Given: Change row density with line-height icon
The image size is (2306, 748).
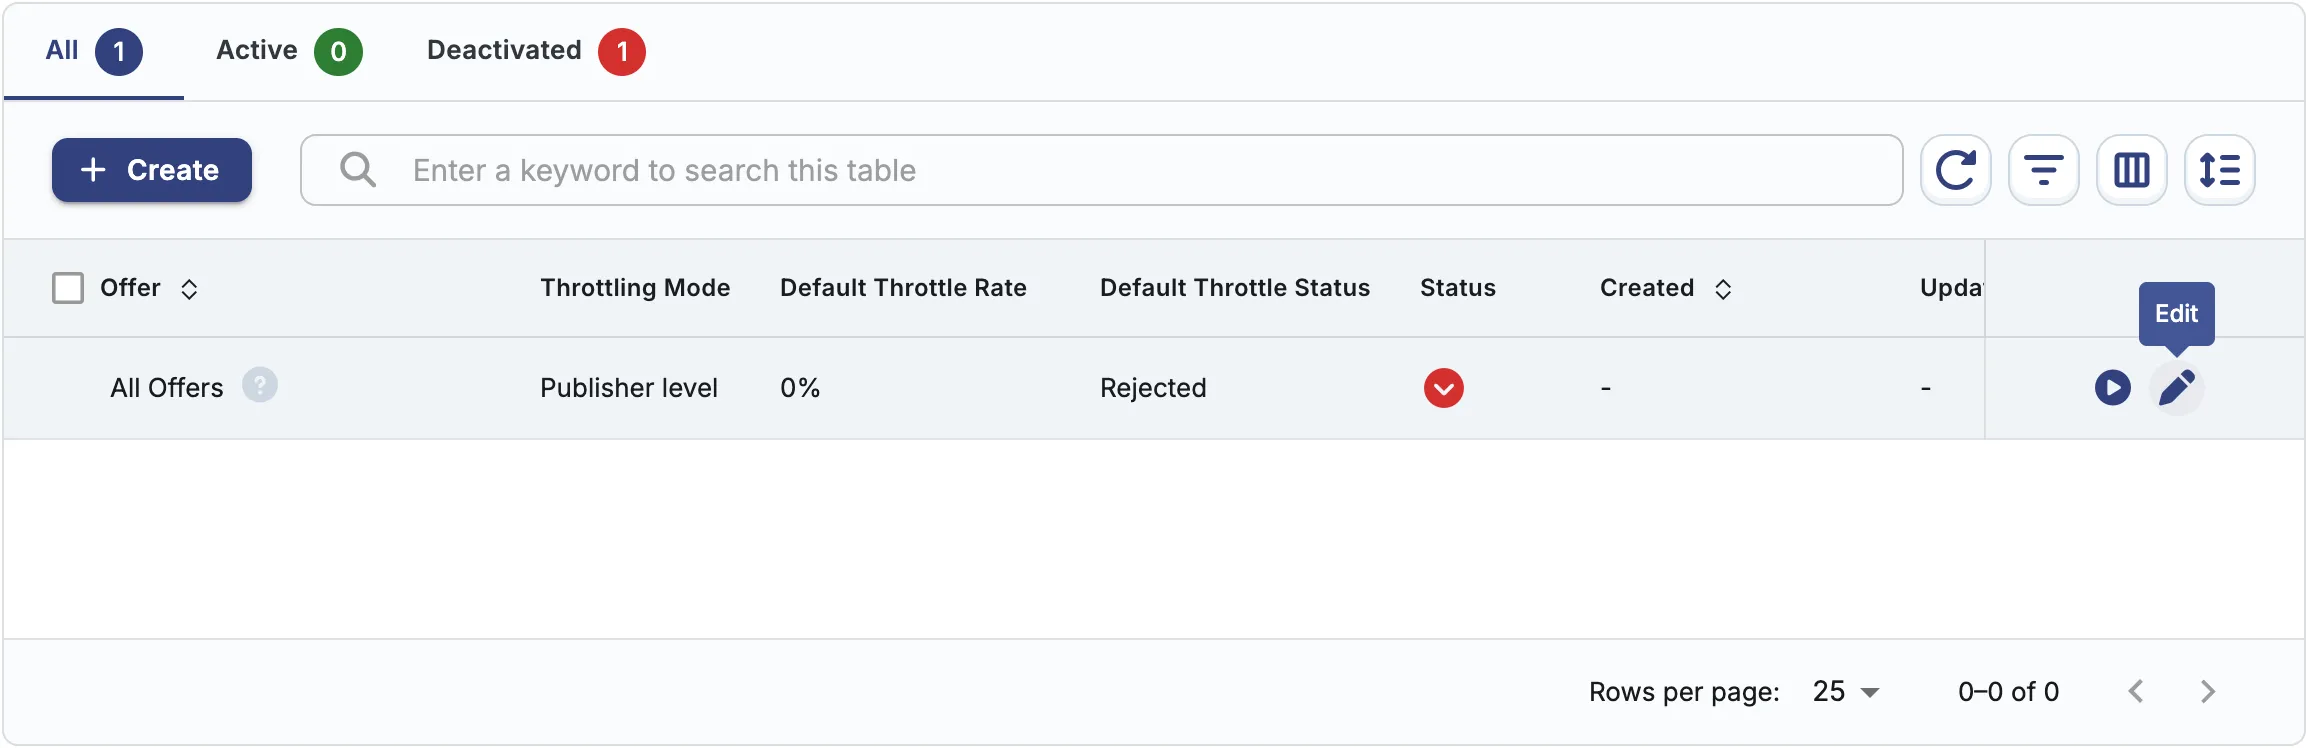Looking at the screenshot, I should tap(2219, 170).
